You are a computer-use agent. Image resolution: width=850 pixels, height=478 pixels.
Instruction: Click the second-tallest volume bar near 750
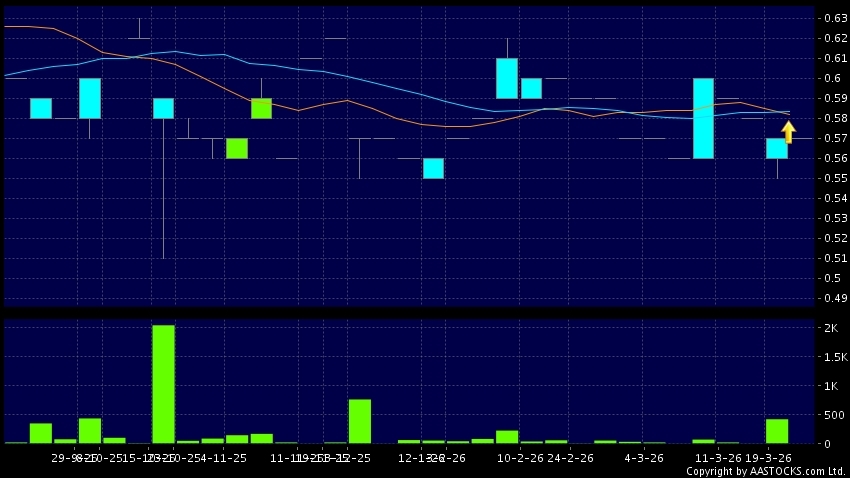(x=360, y=421)
